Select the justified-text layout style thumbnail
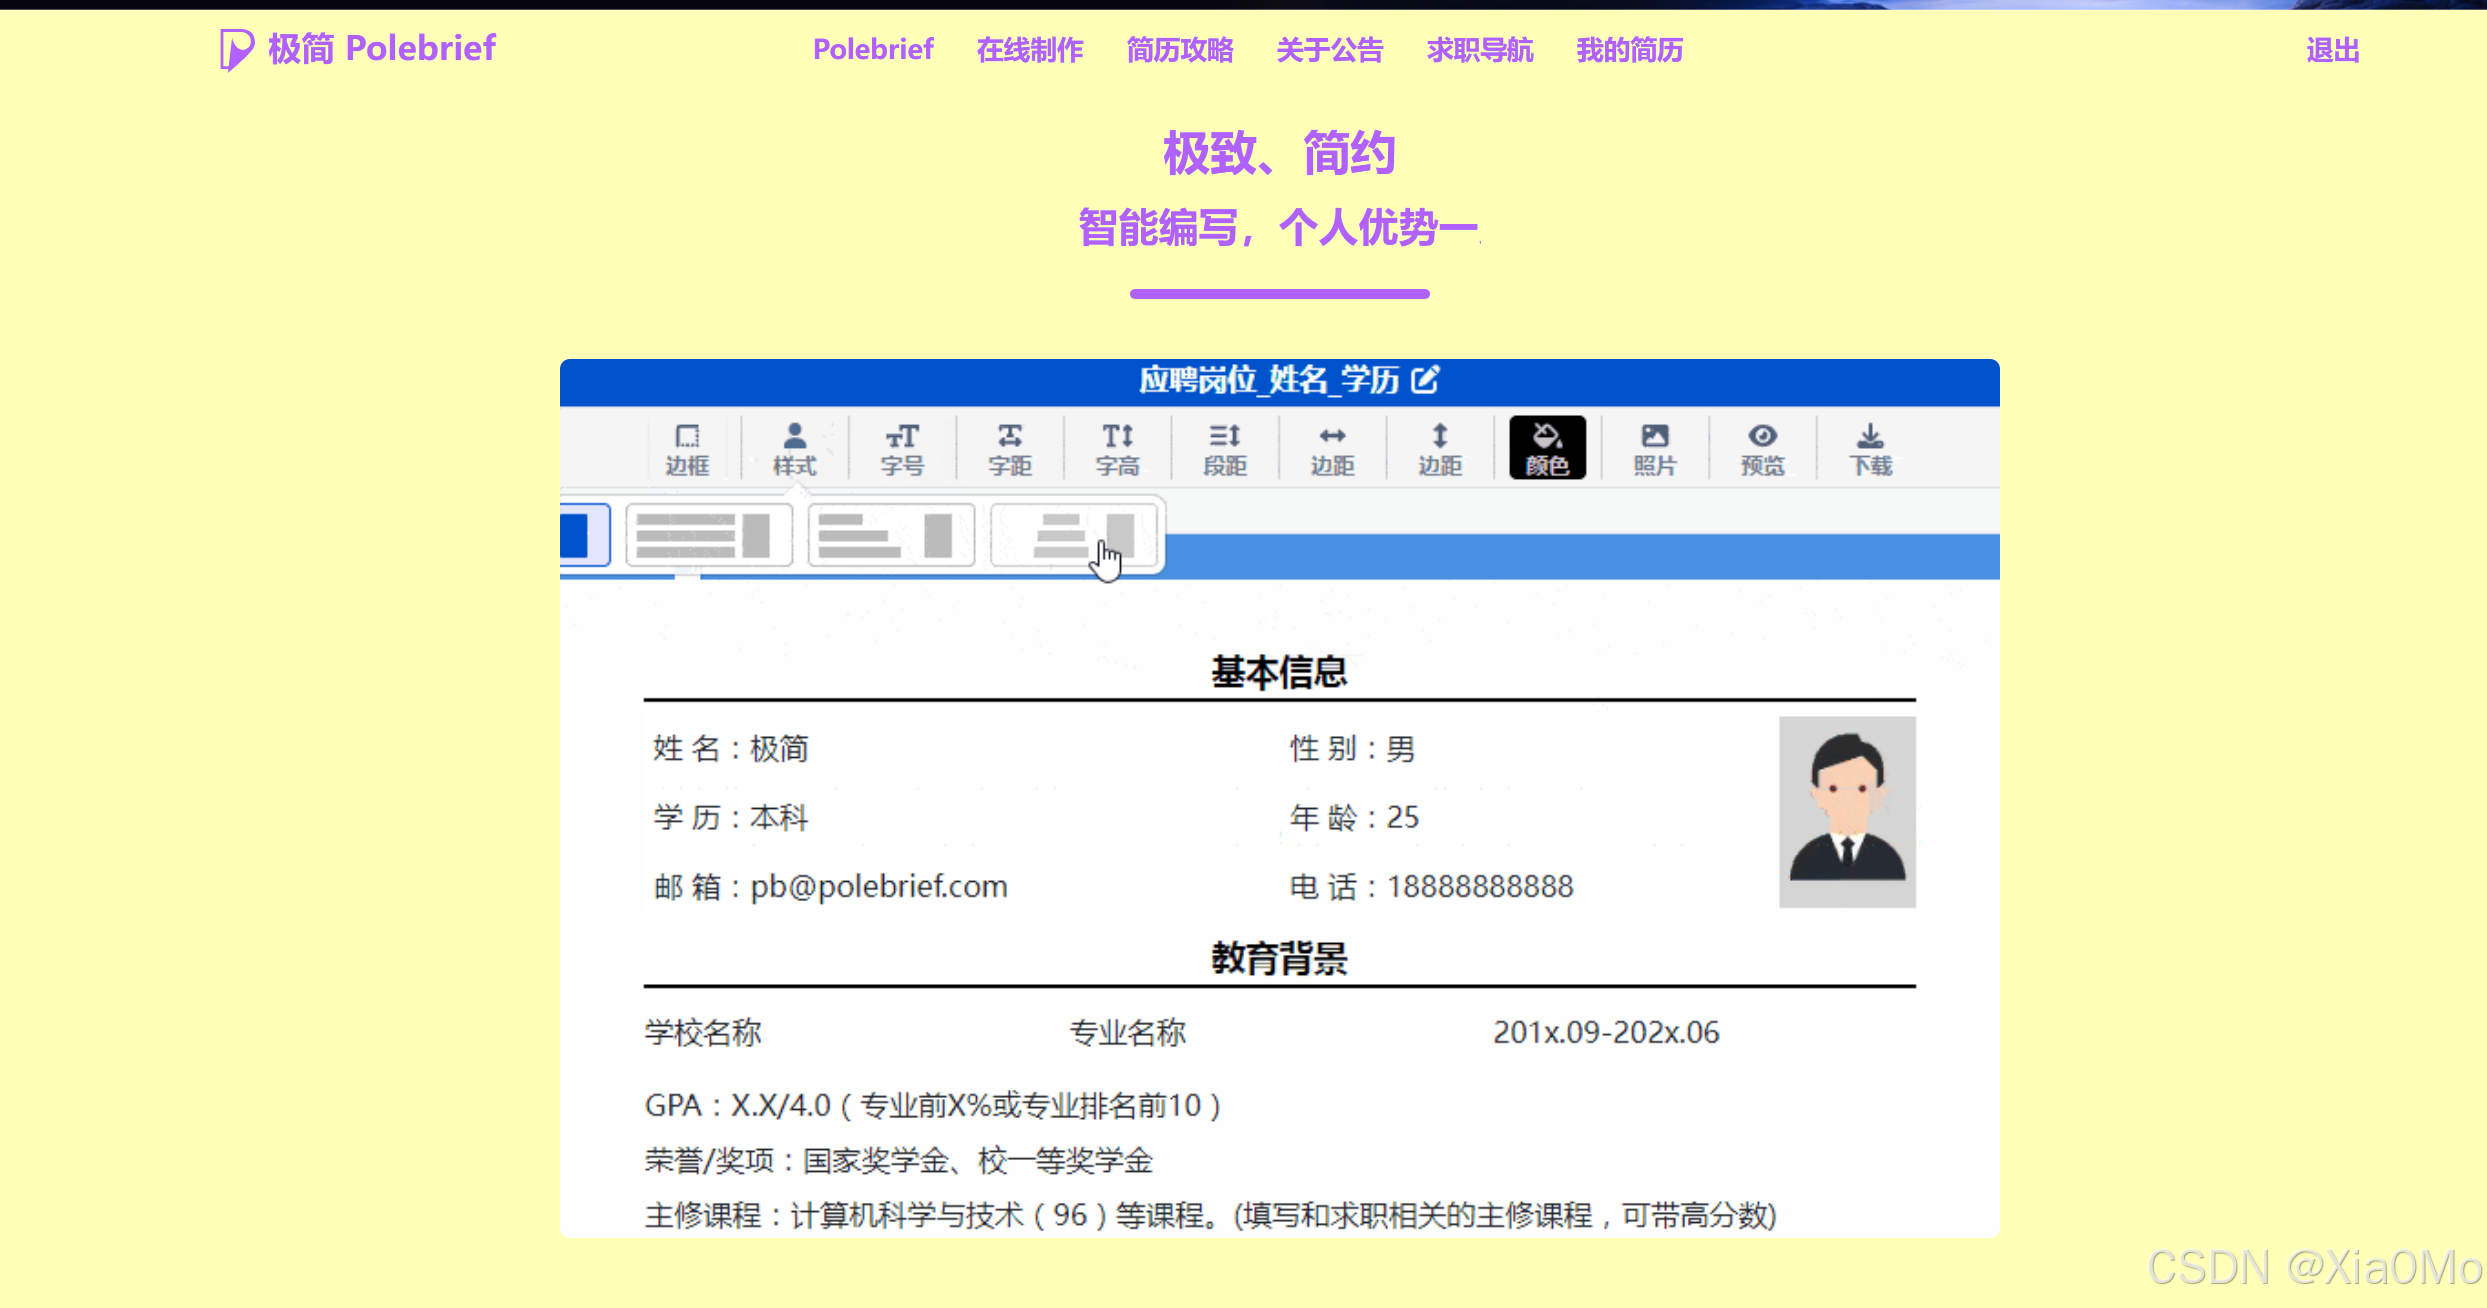The height and width of the screenshot is (1308, 2487). click(709, 536)
